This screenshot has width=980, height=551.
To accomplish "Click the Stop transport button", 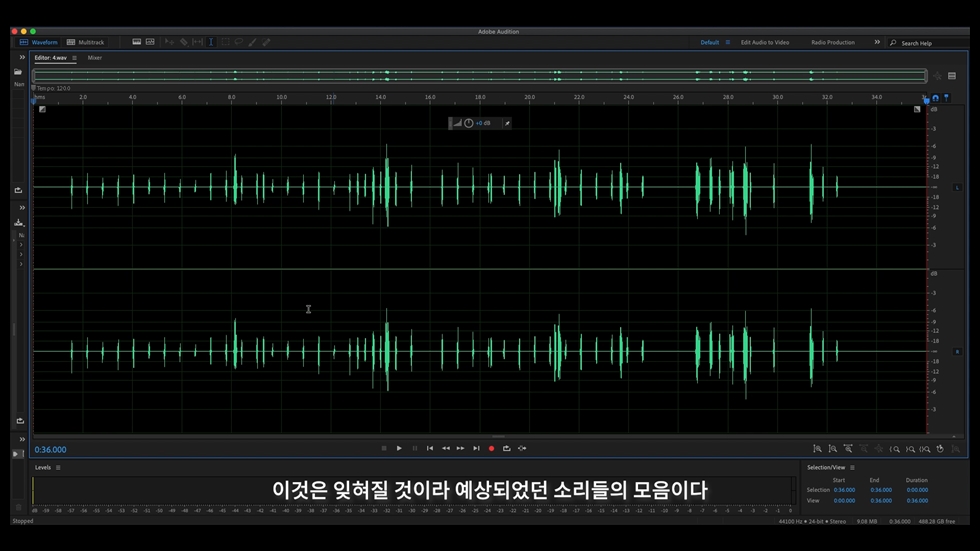I will [384, 448].
